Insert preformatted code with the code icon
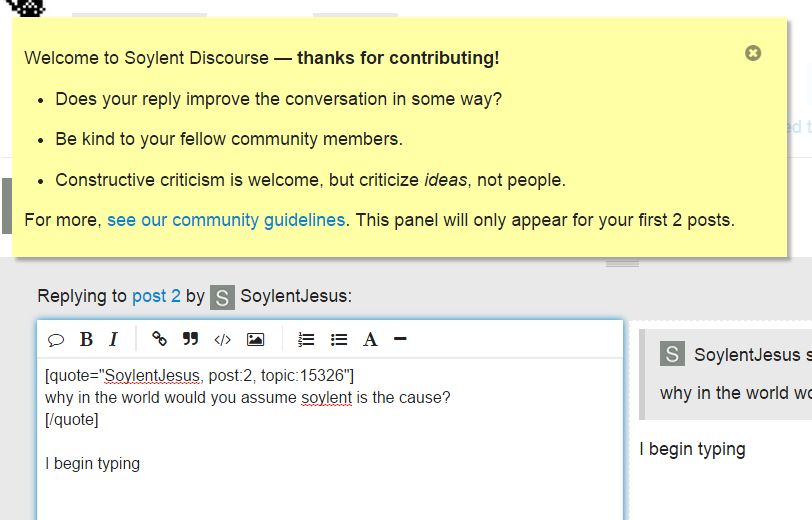 (x=222, y=340)
